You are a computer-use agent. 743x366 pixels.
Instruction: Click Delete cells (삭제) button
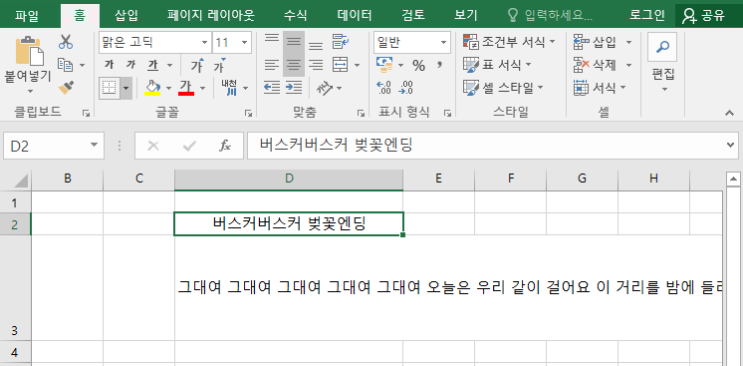596,65
